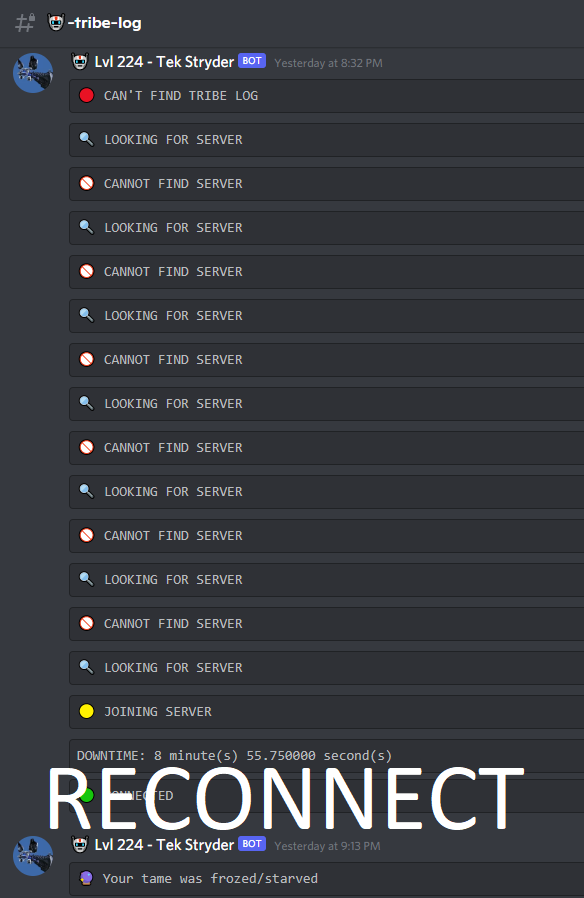The height and width of the screenshot is (898, 584).
Task: Click the yellow circle next to JOINING SERVER
Action: pyautogui.click(x=86, y=711)
